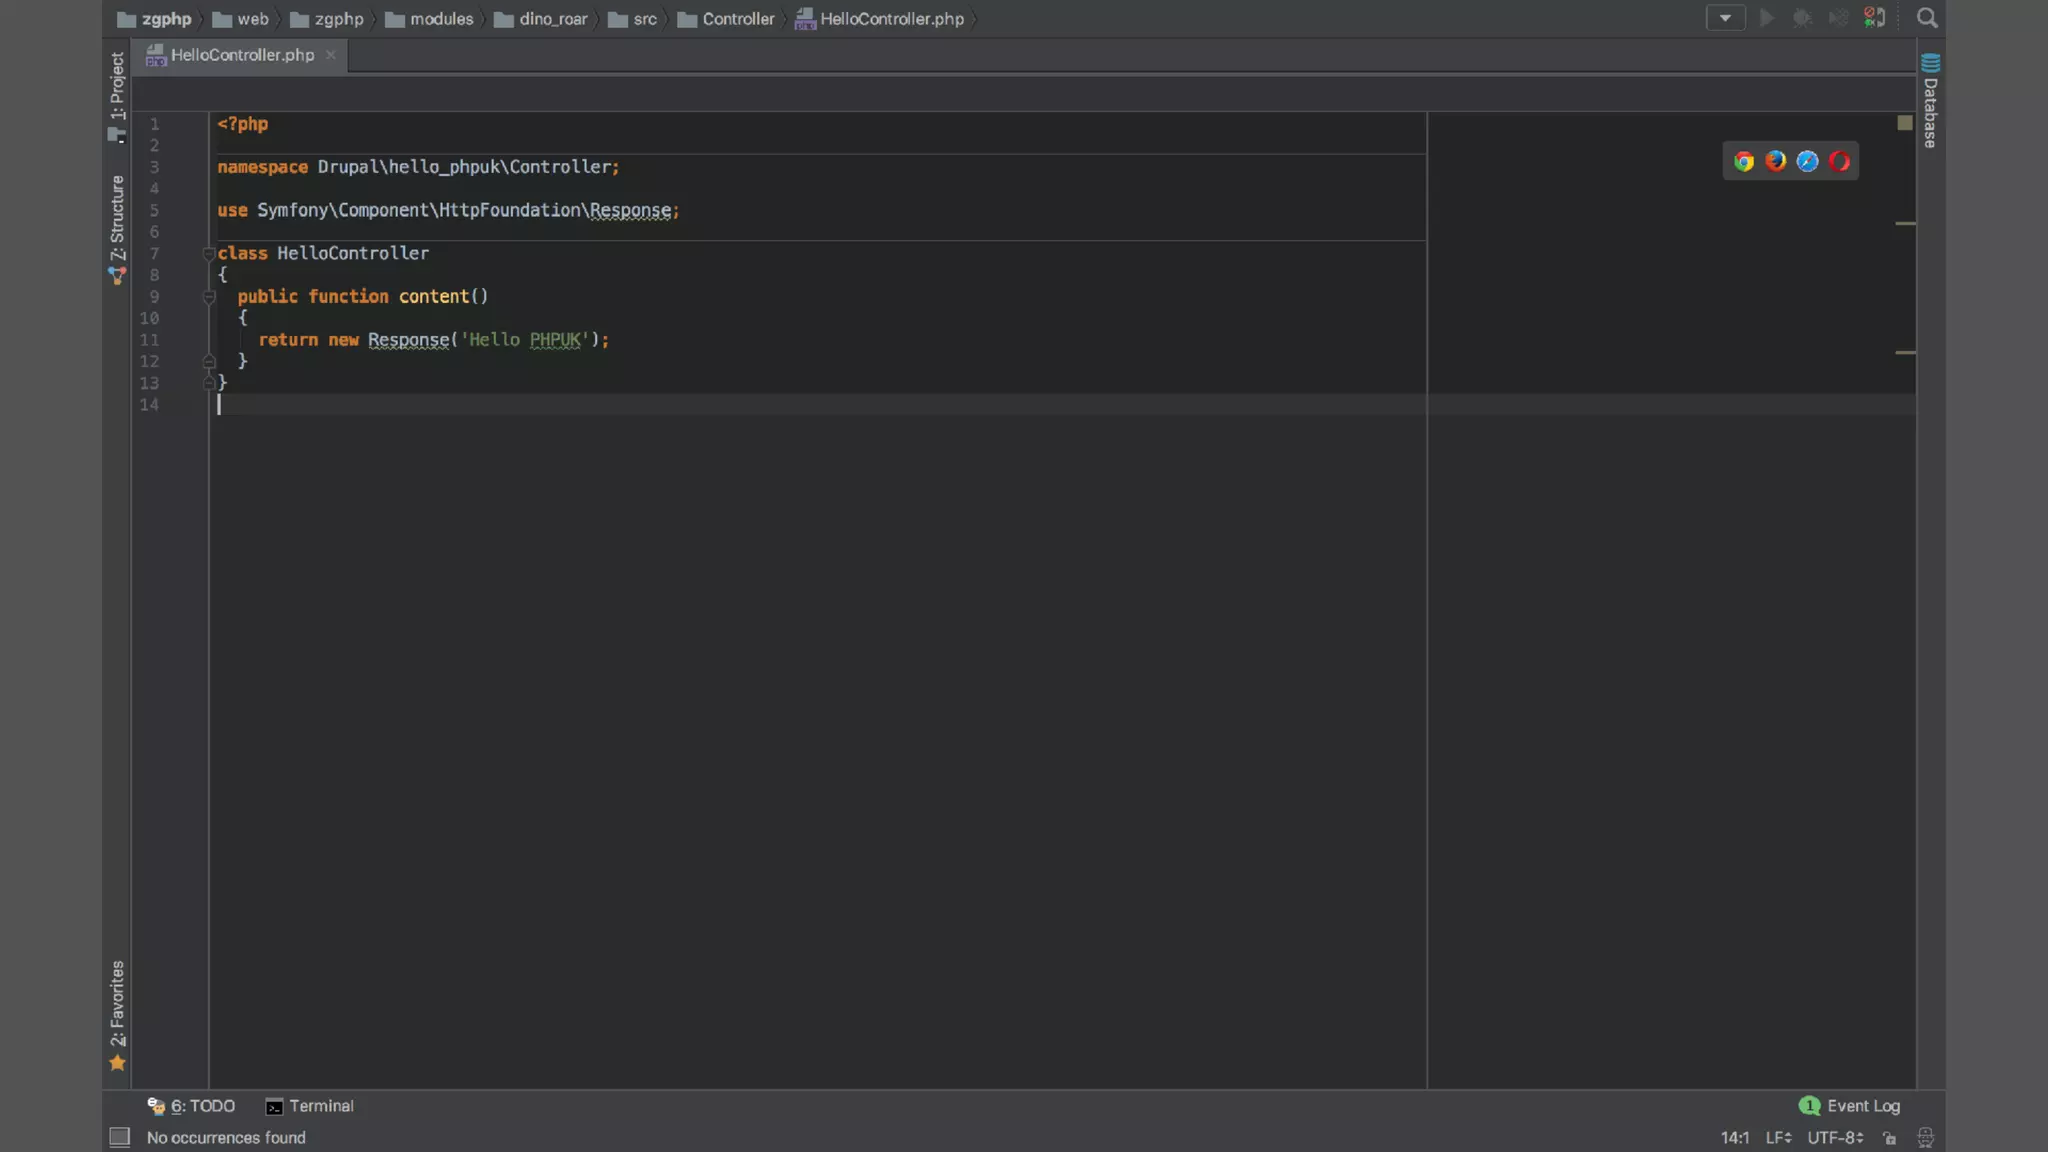
Task: Click the debug bug icon
Action: click(x=1802, y=18)
